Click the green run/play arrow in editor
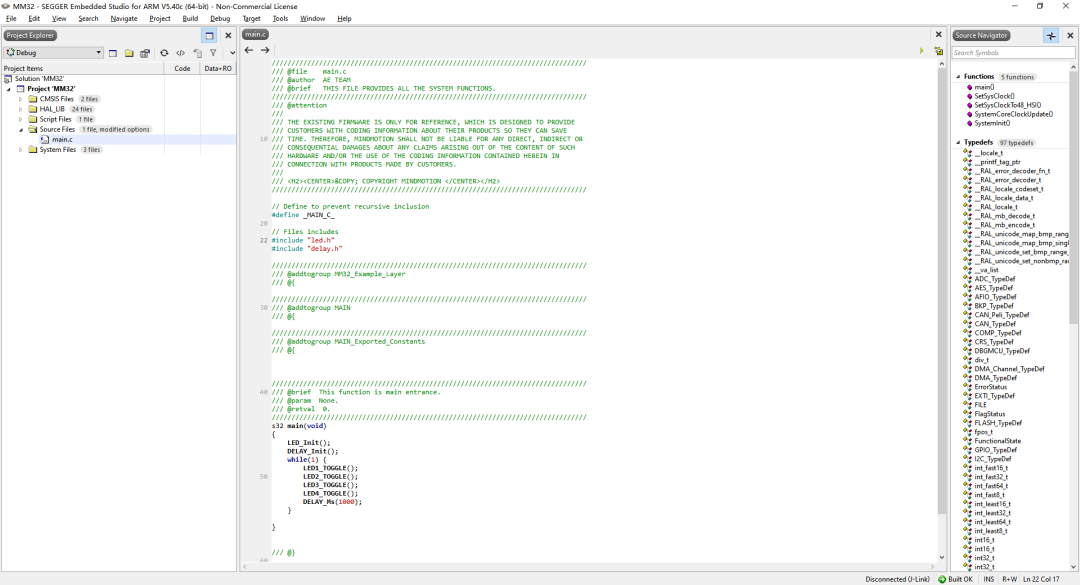The width and height of the screenshot is (1080, 585). coord(922,51)
